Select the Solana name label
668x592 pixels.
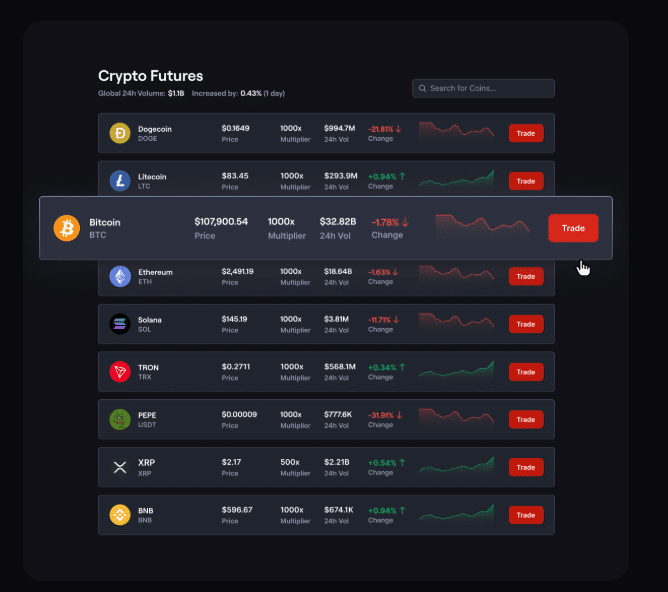[150, 320]
